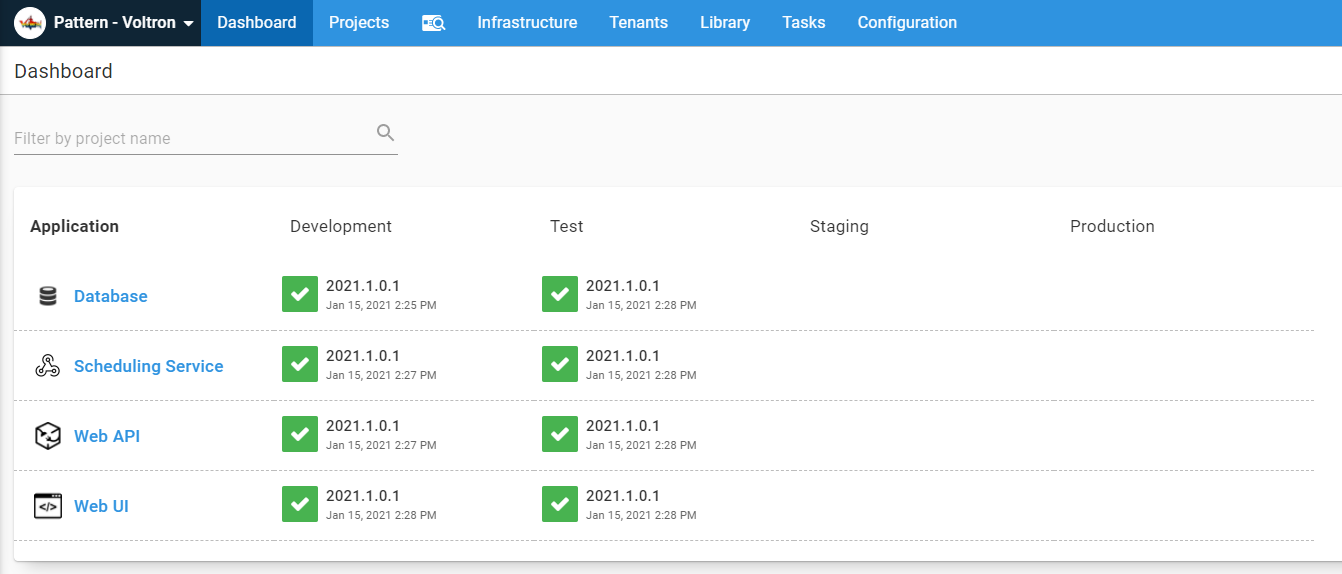Click the Database project stack icon
The width and height of the screenshot is (1342, 574).
pyautogui.click(x=48, y=296)
